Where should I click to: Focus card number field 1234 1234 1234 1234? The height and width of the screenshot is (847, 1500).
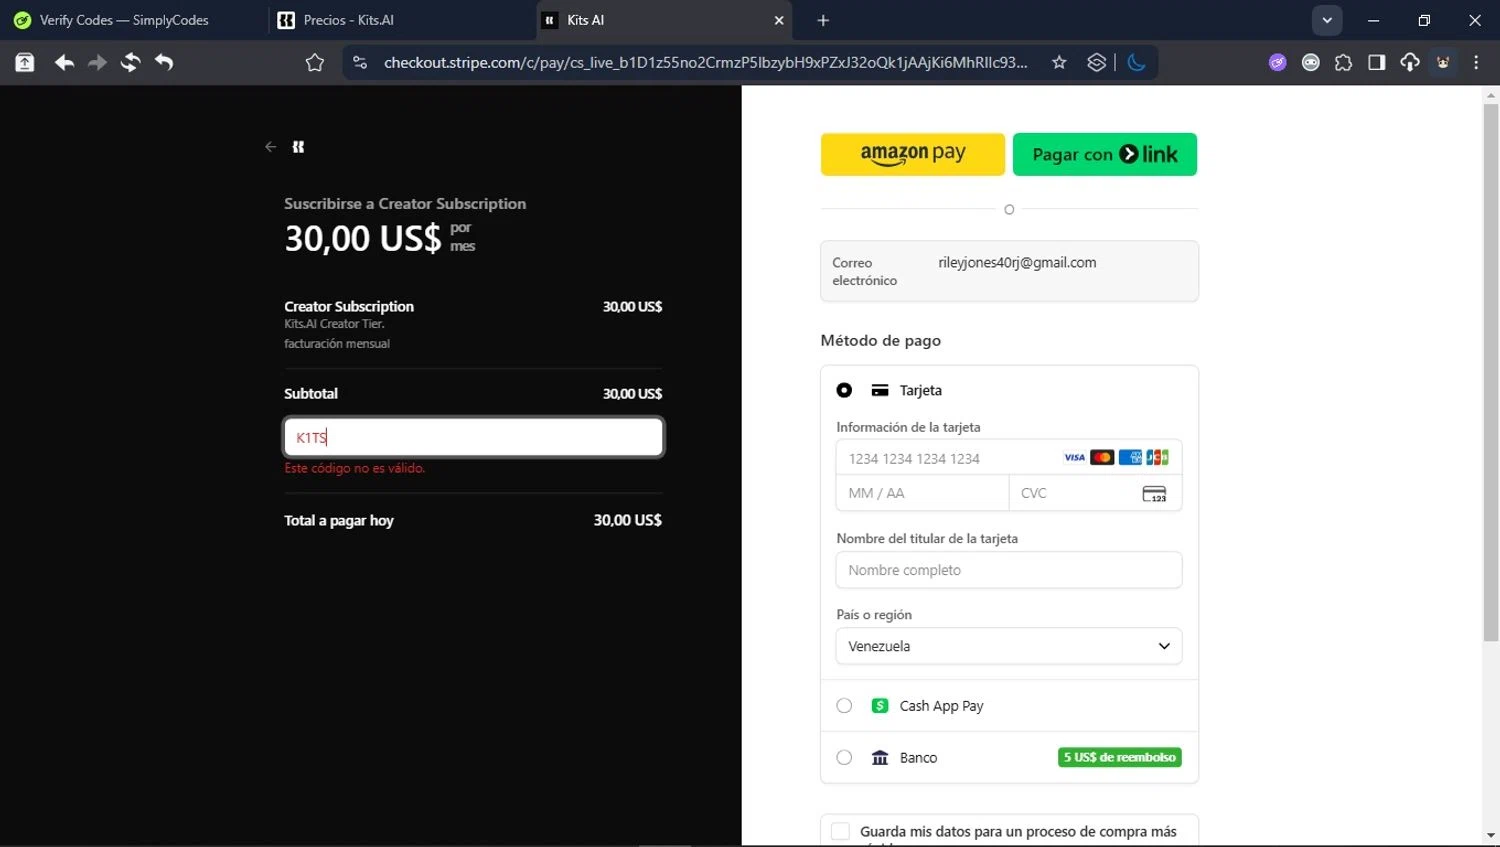1009,458
